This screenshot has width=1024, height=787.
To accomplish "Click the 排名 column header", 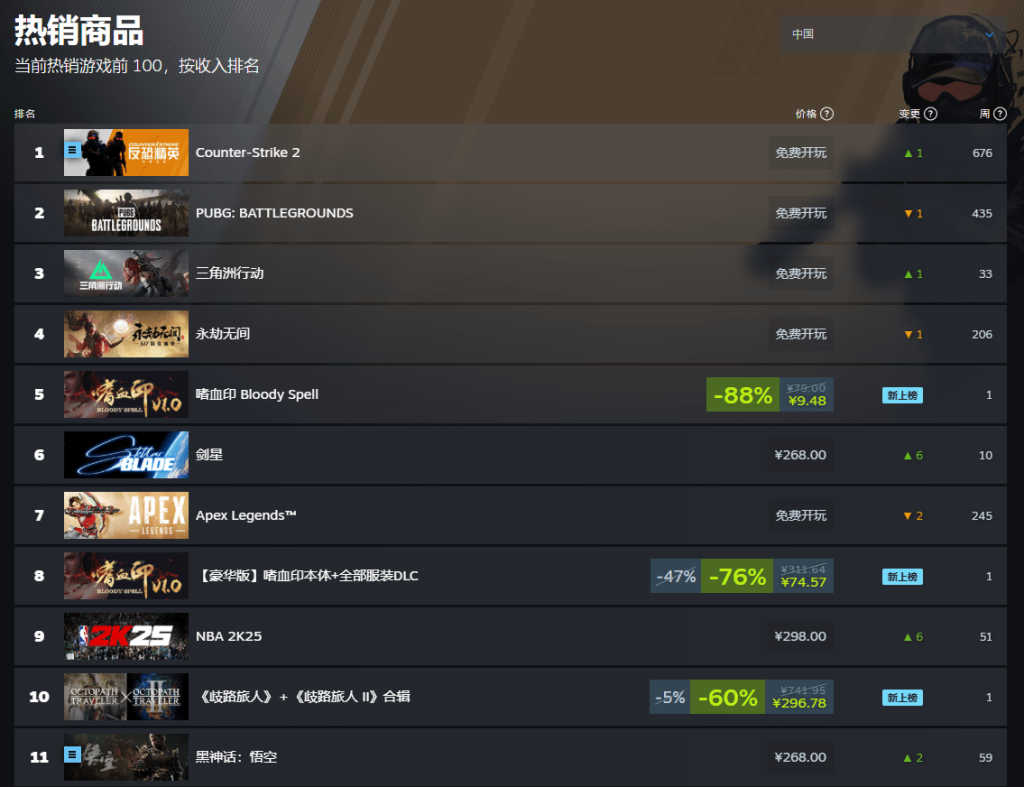I will [25, 114].
